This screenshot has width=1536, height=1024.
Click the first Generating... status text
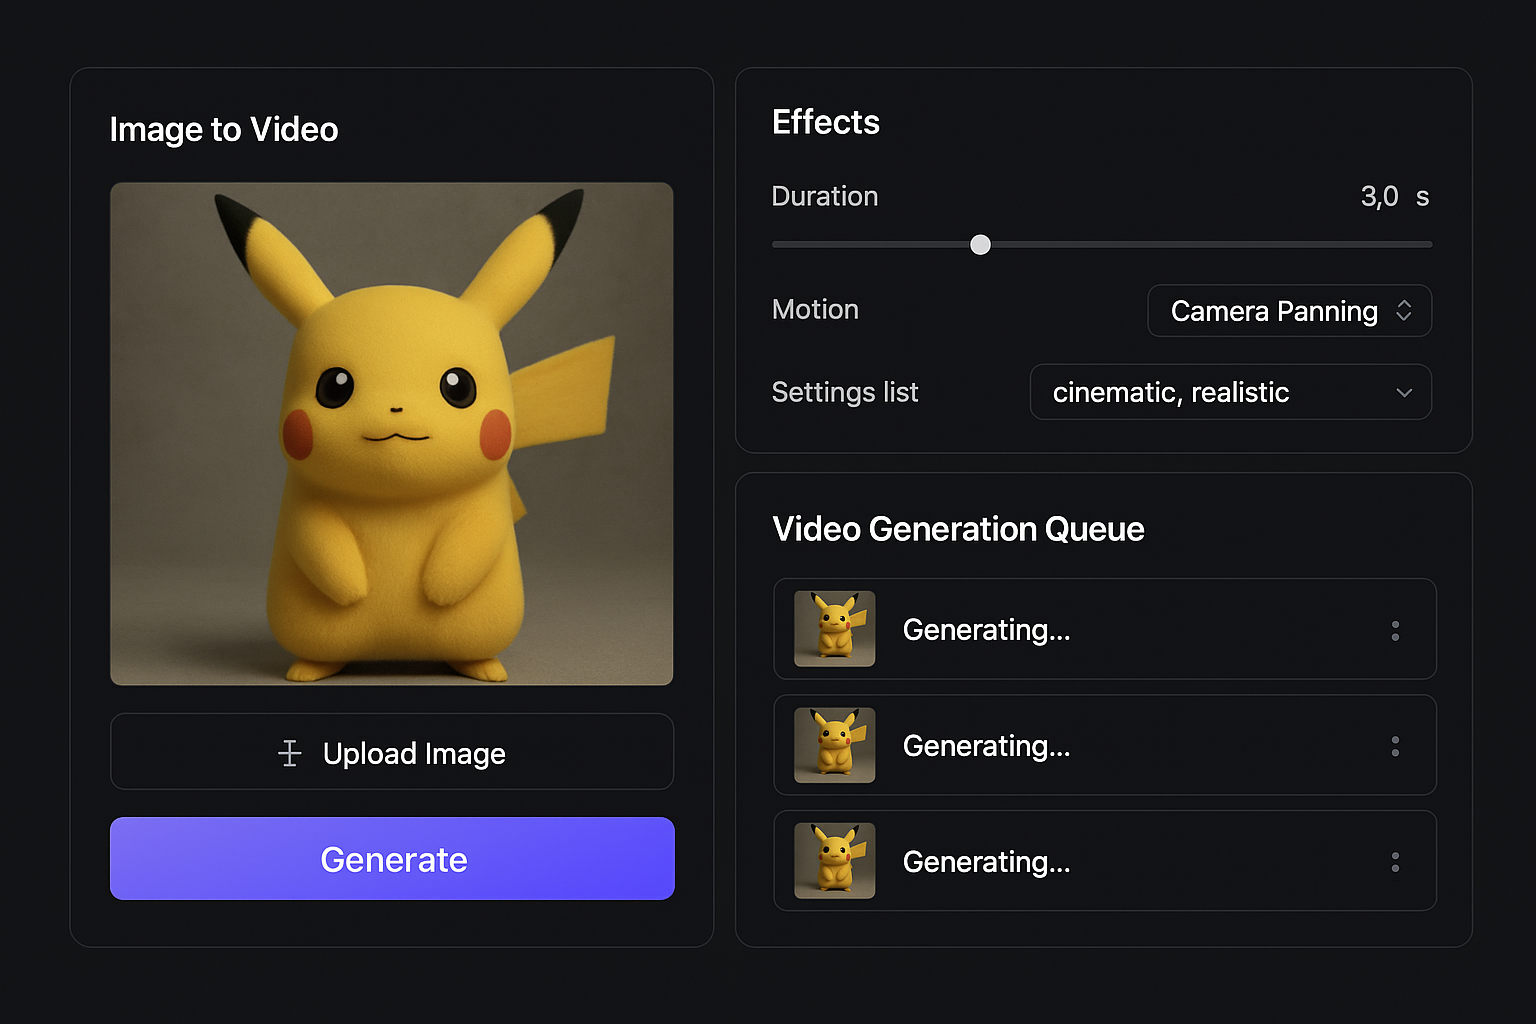pyautogui.click(x=986, y=631)
